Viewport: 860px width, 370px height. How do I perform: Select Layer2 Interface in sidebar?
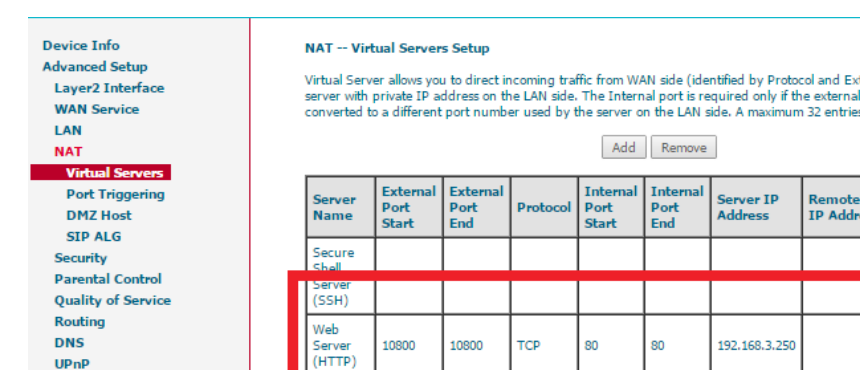click(109, 88)
